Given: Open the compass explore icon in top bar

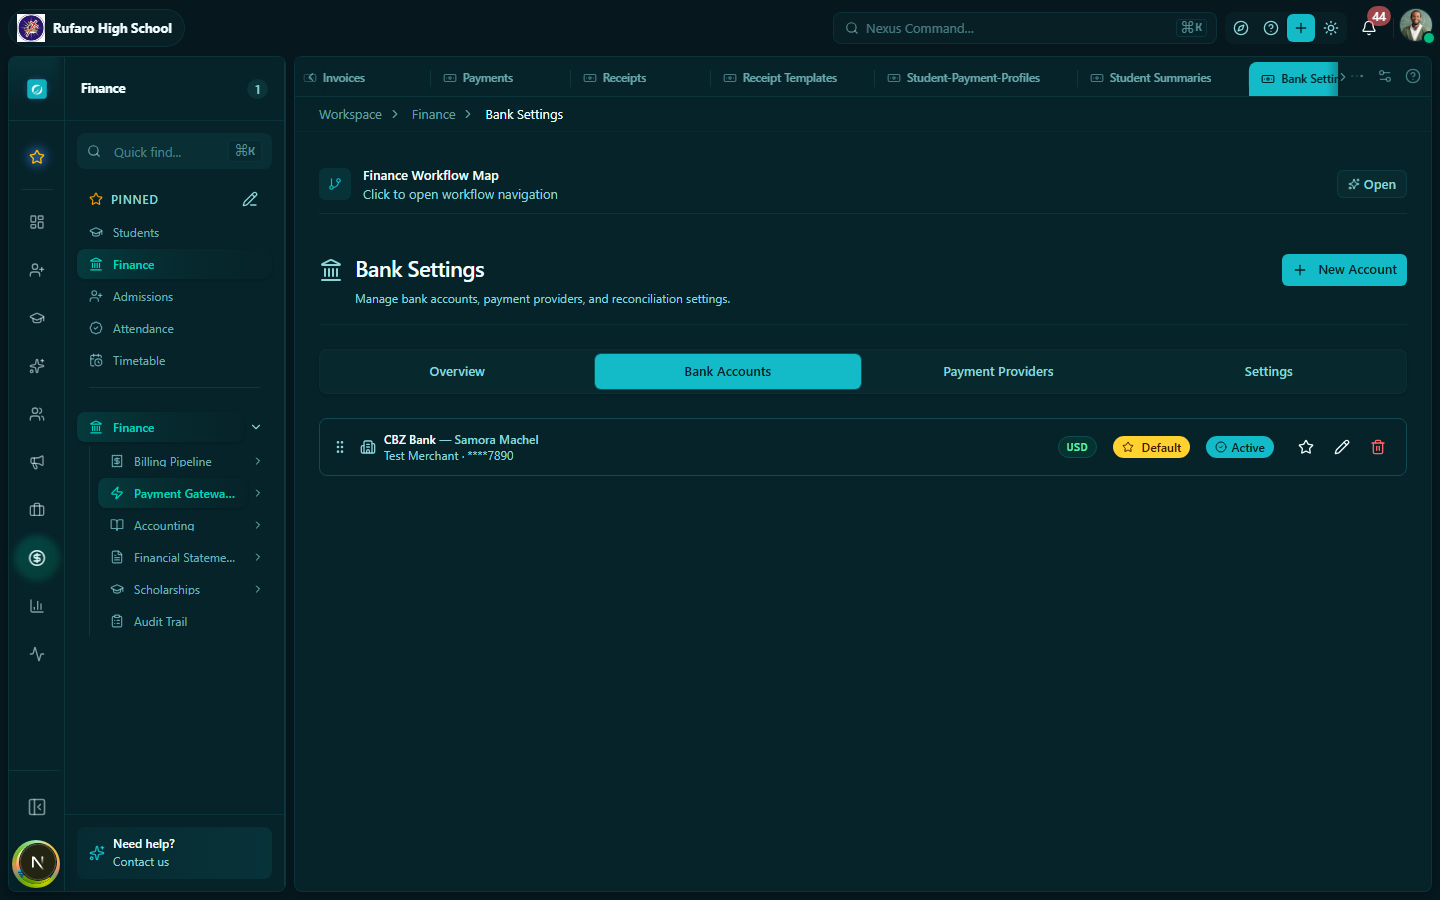Looking at the screenshot, I should [x=1241, y=28].
